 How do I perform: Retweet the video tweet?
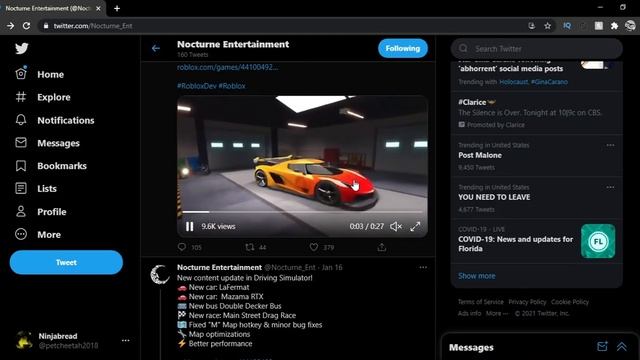[250, 247]
